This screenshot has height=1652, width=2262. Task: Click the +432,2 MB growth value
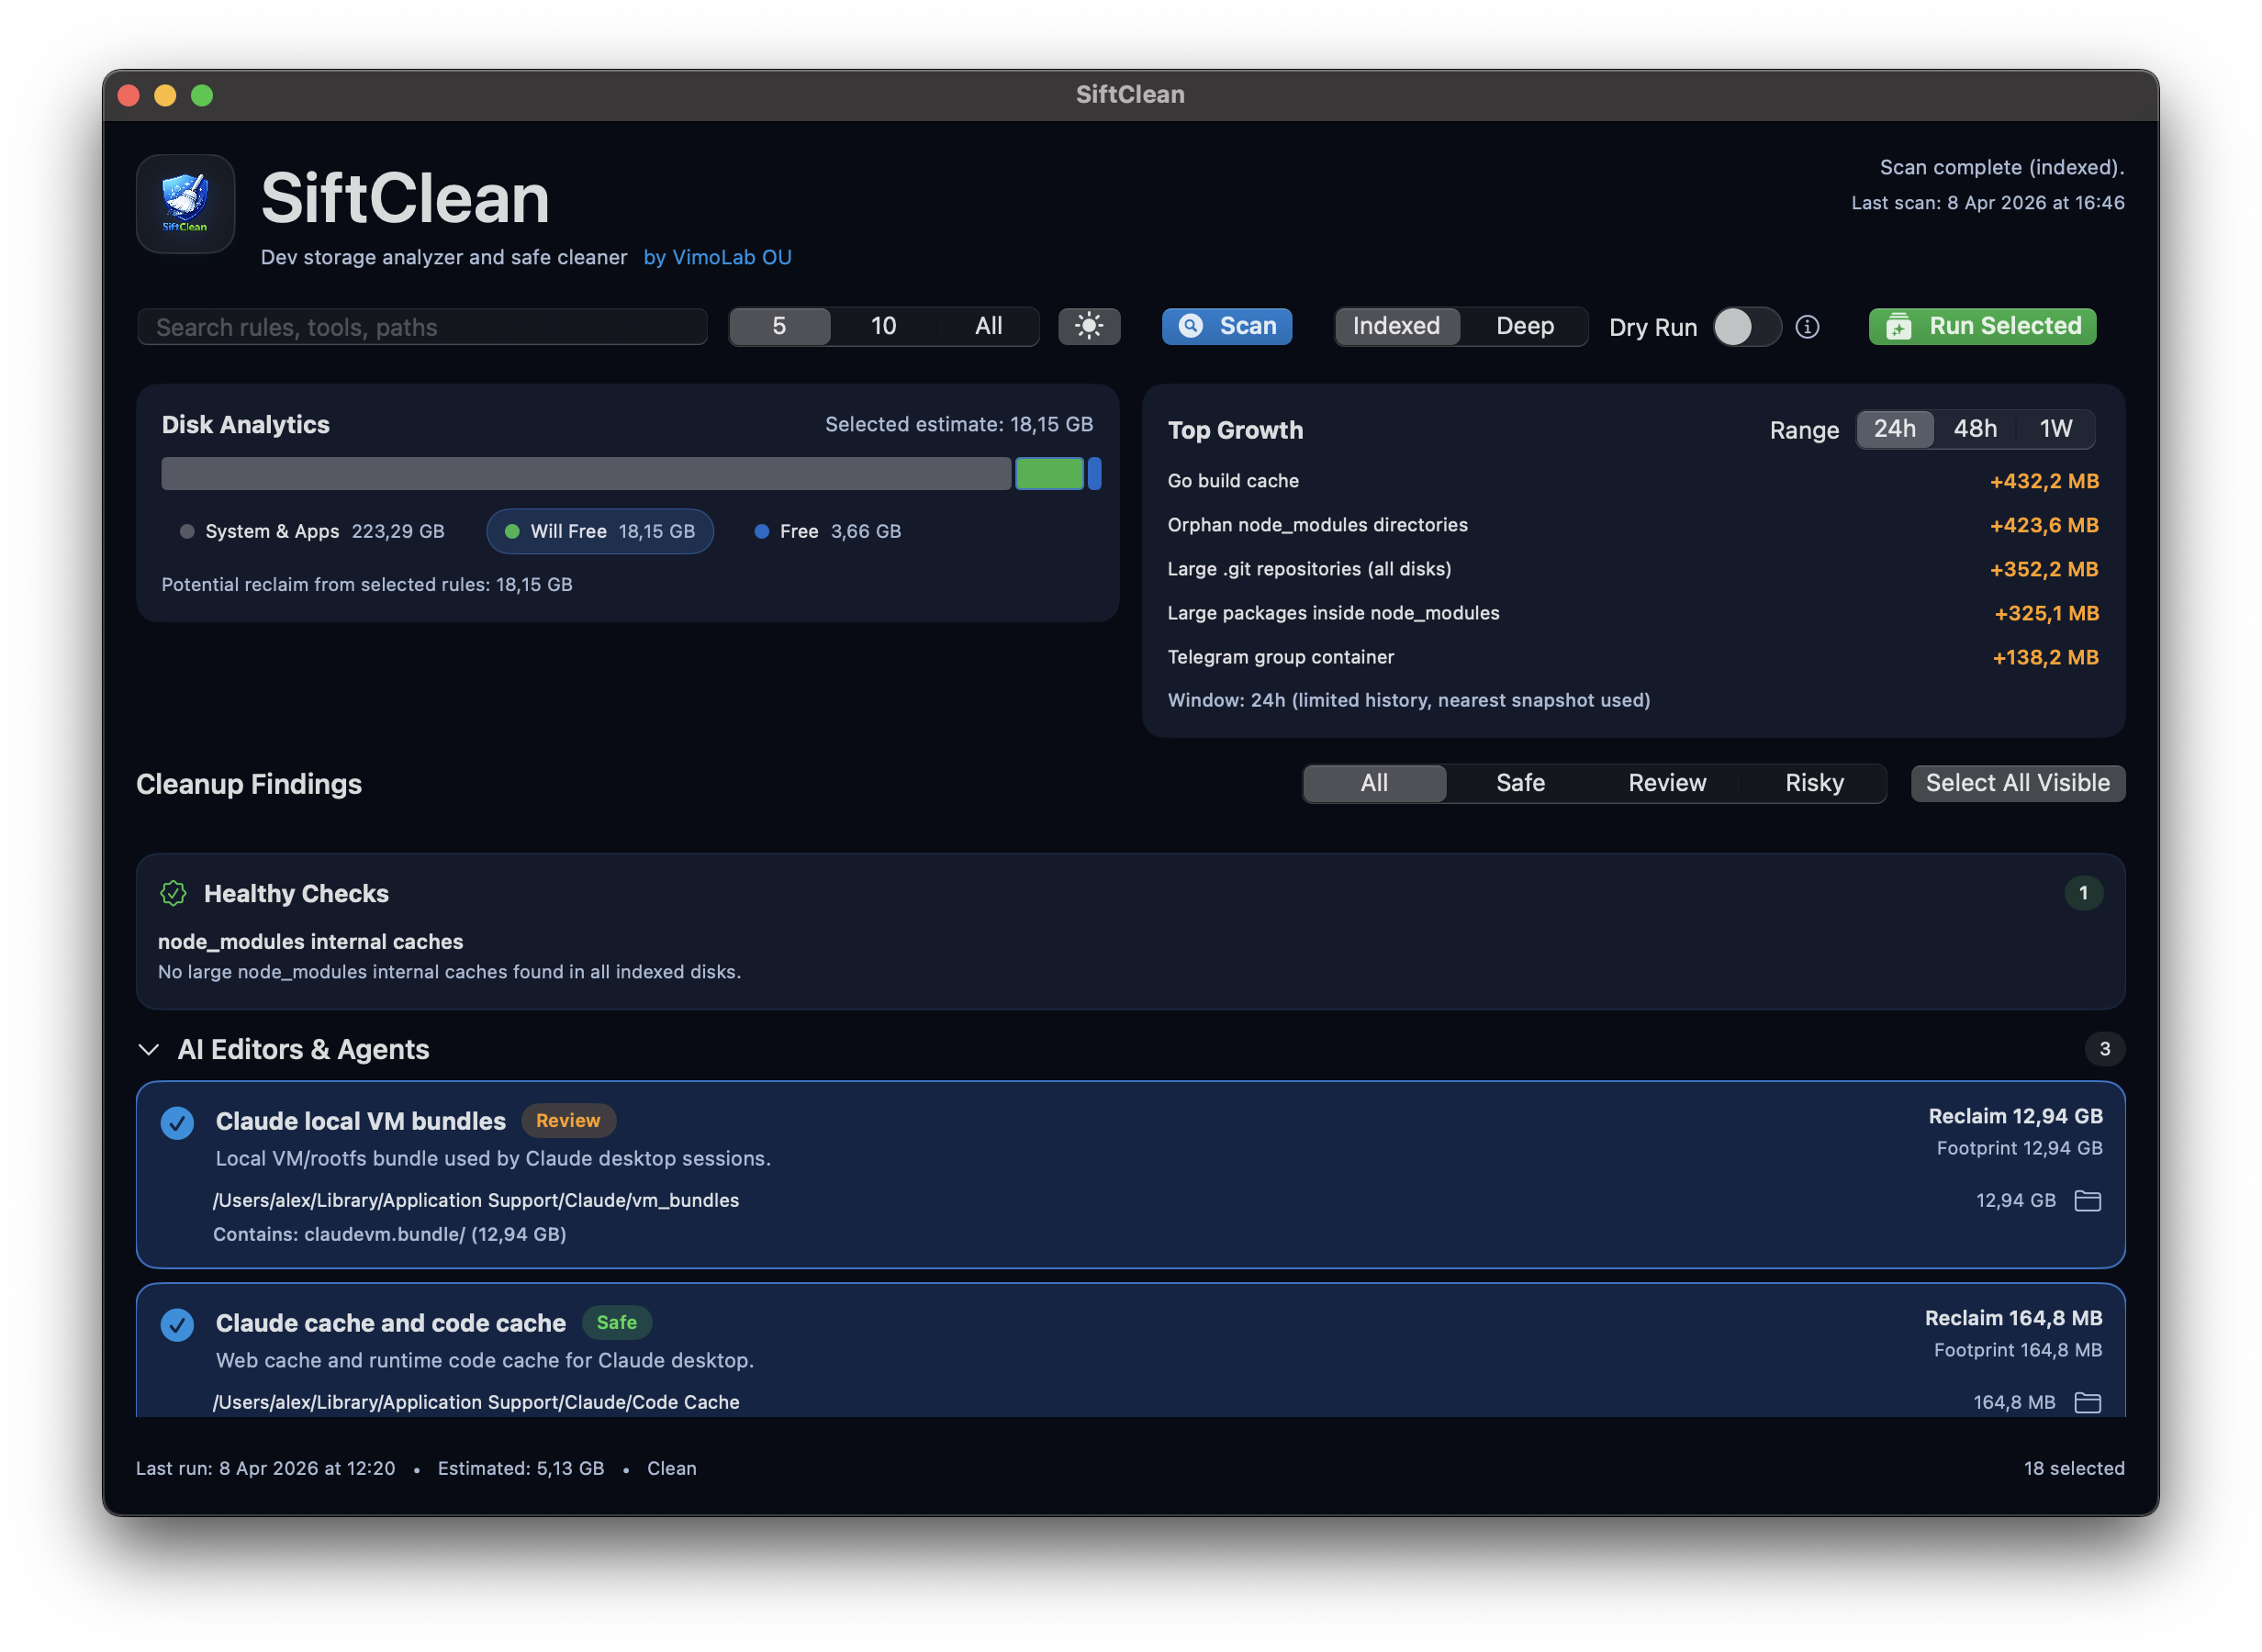[x=2044, y=481]
